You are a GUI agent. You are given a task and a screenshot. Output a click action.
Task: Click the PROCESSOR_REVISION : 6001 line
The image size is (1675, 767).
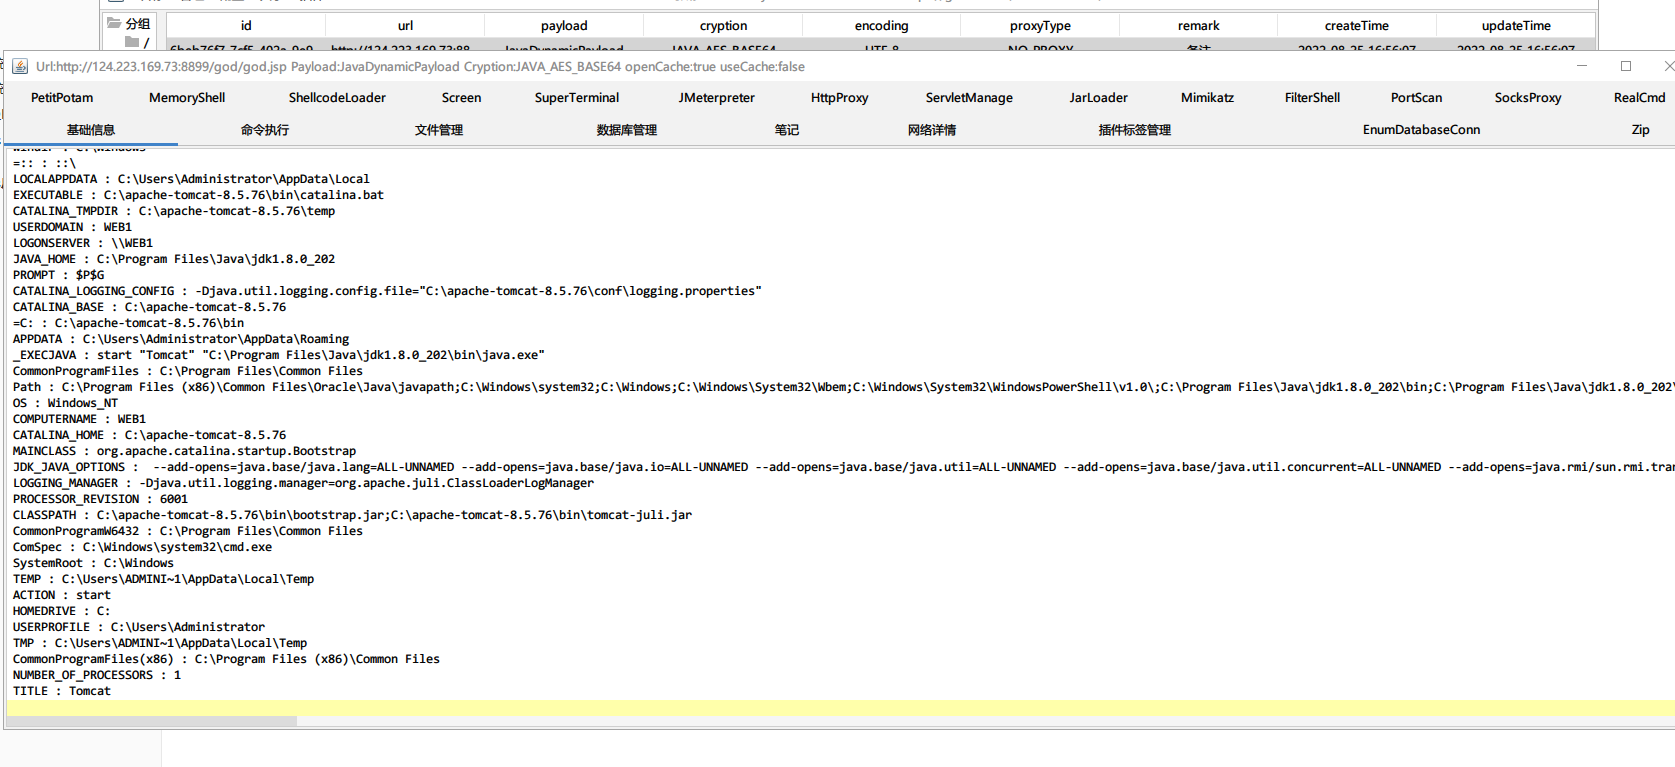[x=100, y=499]
